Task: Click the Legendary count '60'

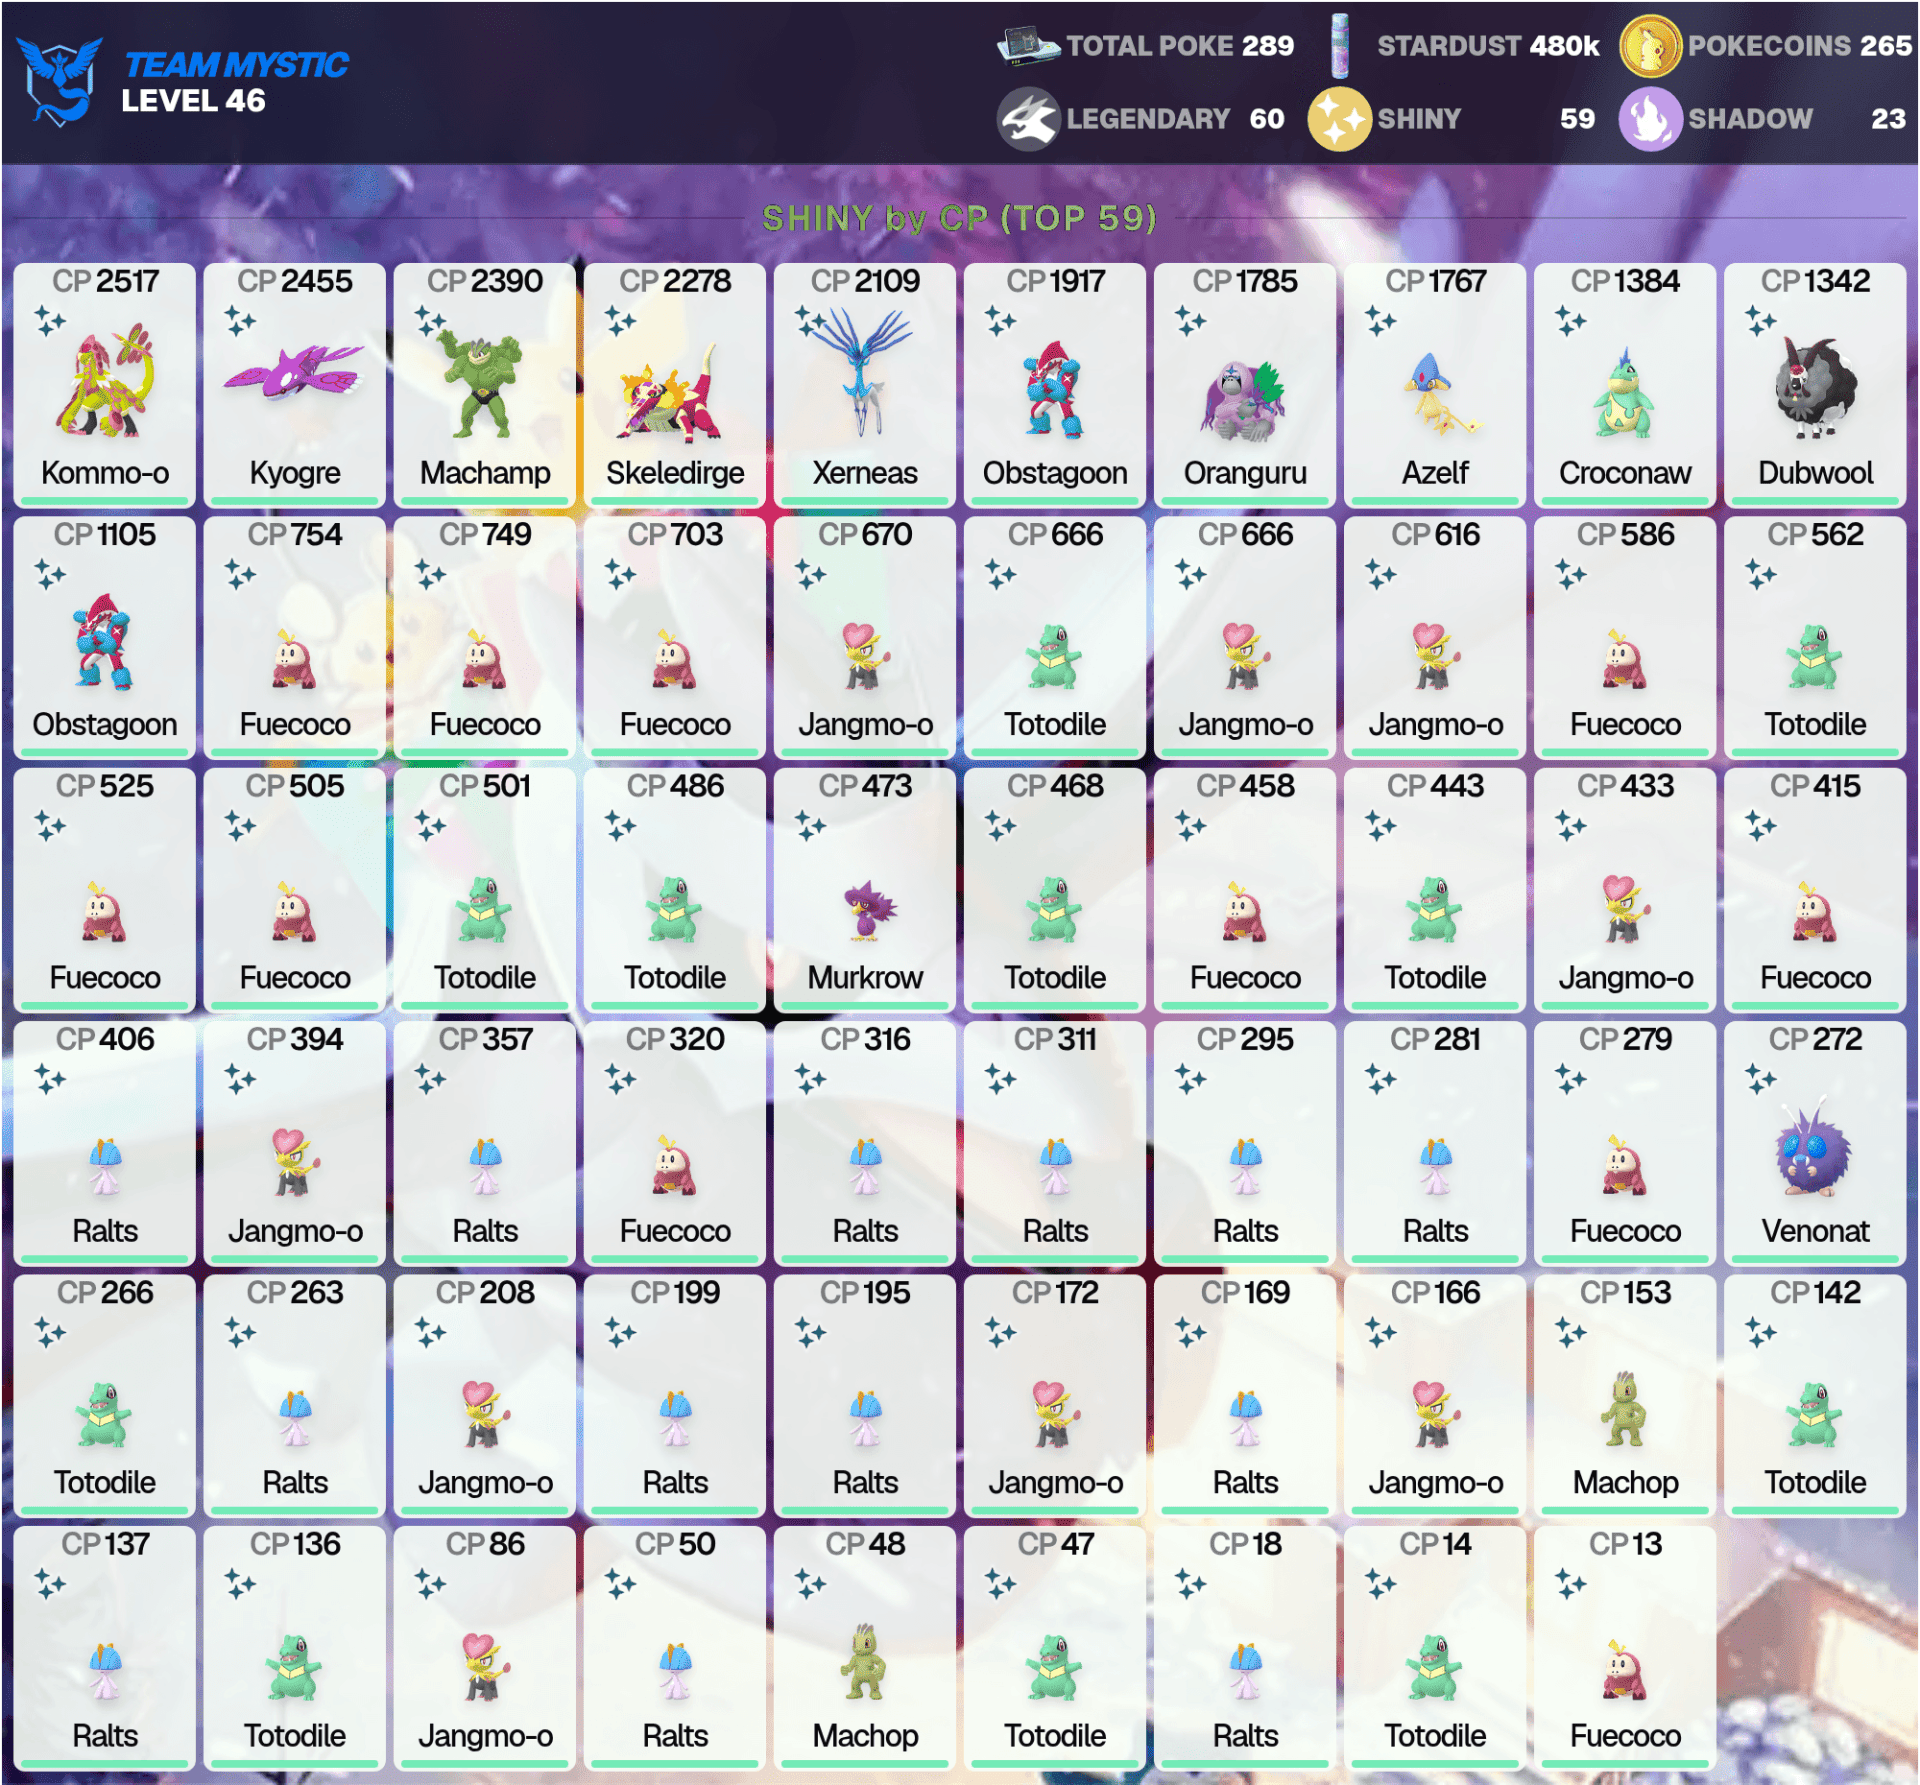Action: pyautogui.click(x=1267, y=119)
